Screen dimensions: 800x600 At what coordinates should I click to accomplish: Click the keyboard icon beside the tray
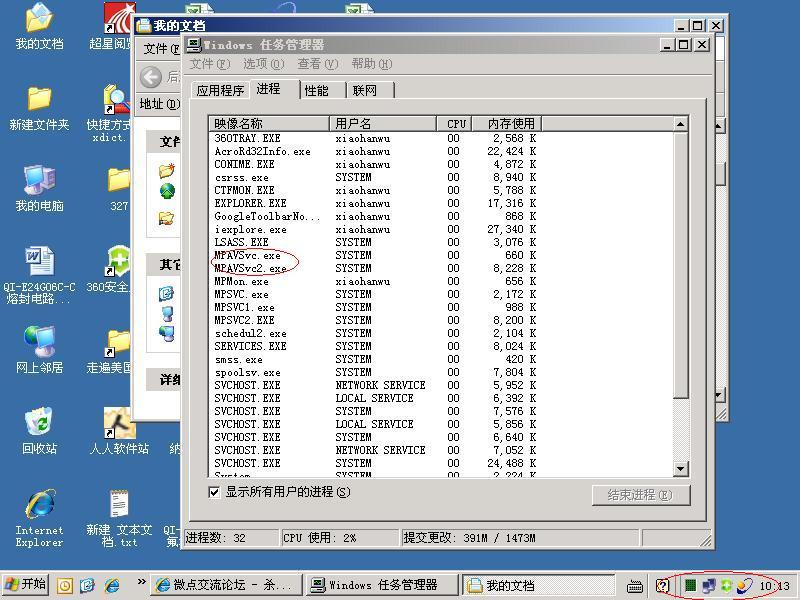(635, 586)
